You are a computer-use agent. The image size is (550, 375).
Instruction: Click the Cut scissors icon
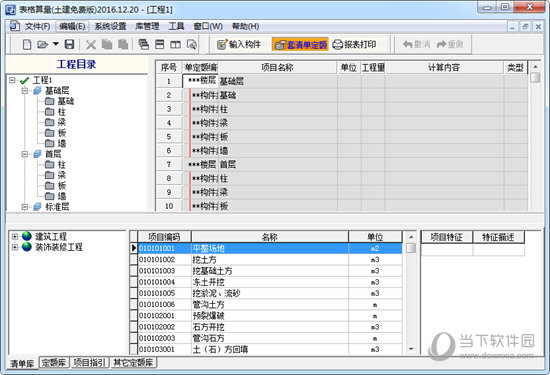[x=91, y=45]
